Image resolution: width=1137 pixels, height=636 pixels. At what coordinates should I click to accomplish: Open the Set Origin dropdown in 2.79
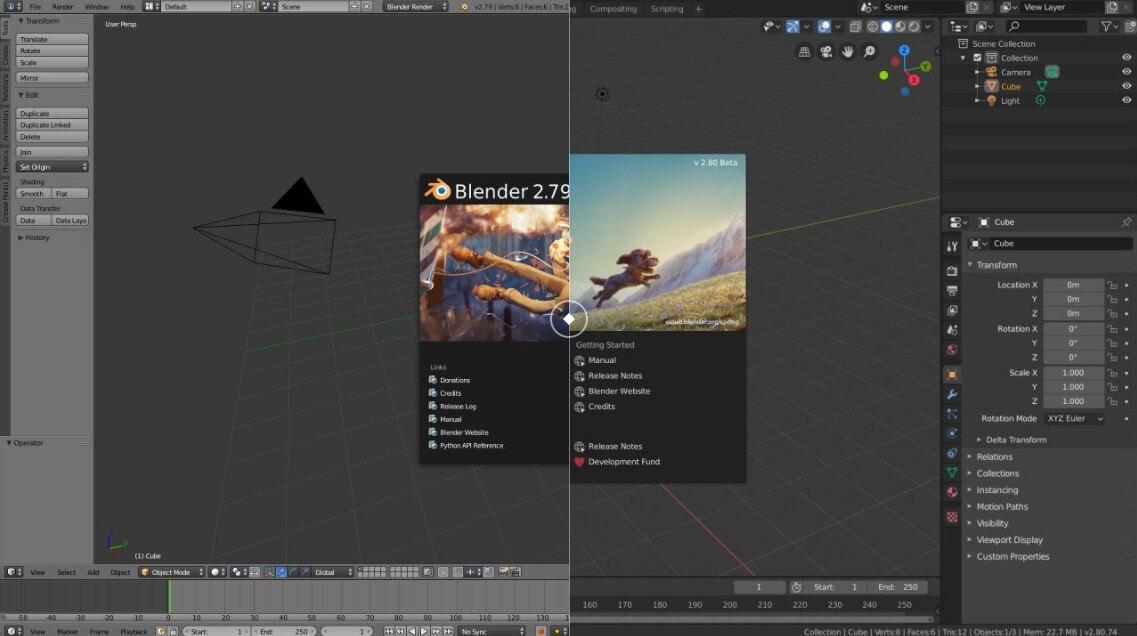[52, 167]
